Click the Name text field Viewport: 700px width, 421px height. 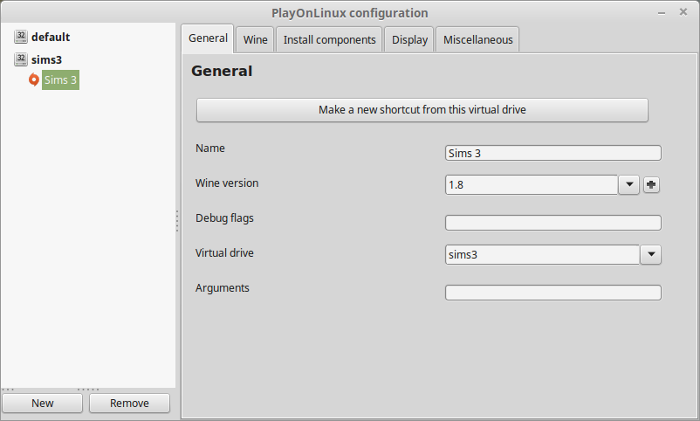point(553,153)
